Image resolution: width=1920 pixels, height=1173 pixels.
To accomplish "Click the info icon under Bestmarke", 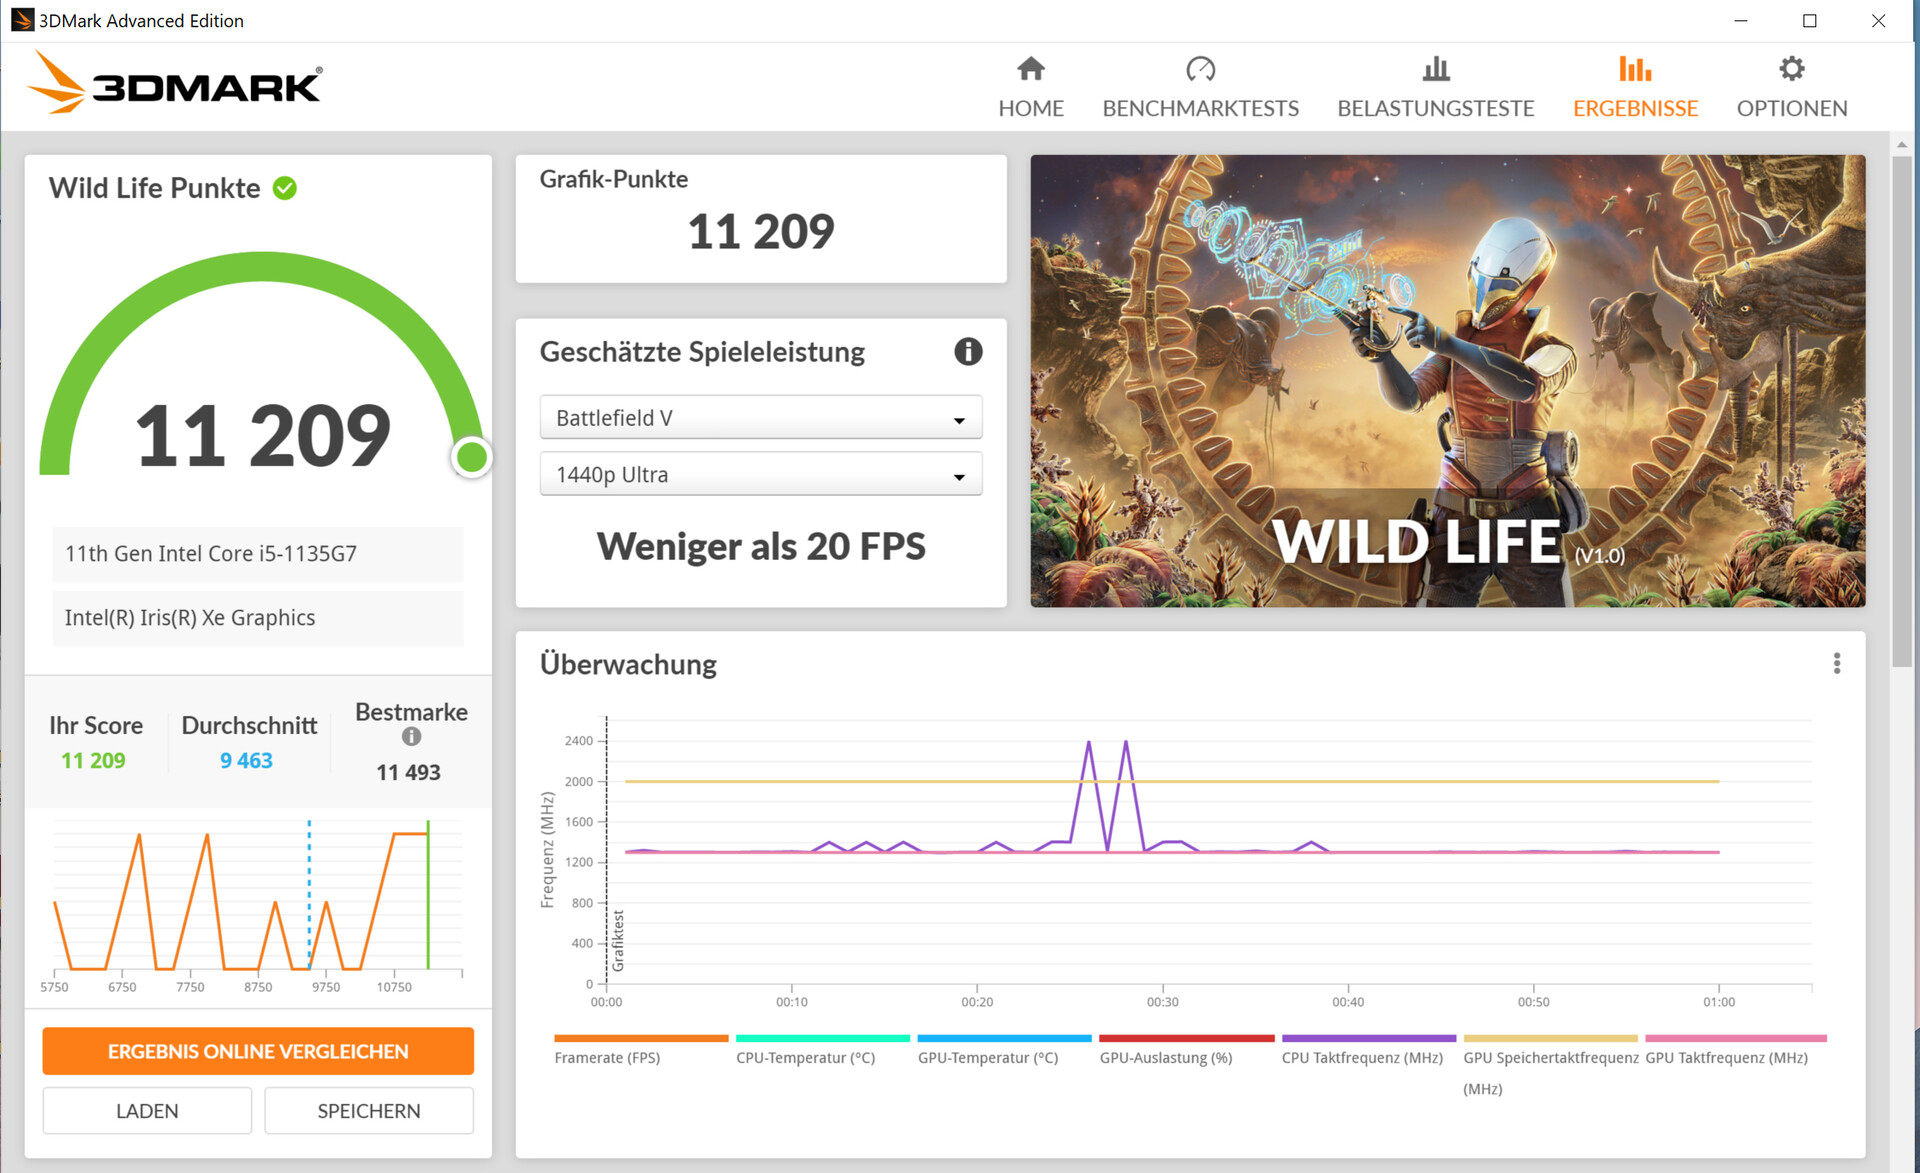I will click(411, 737).
